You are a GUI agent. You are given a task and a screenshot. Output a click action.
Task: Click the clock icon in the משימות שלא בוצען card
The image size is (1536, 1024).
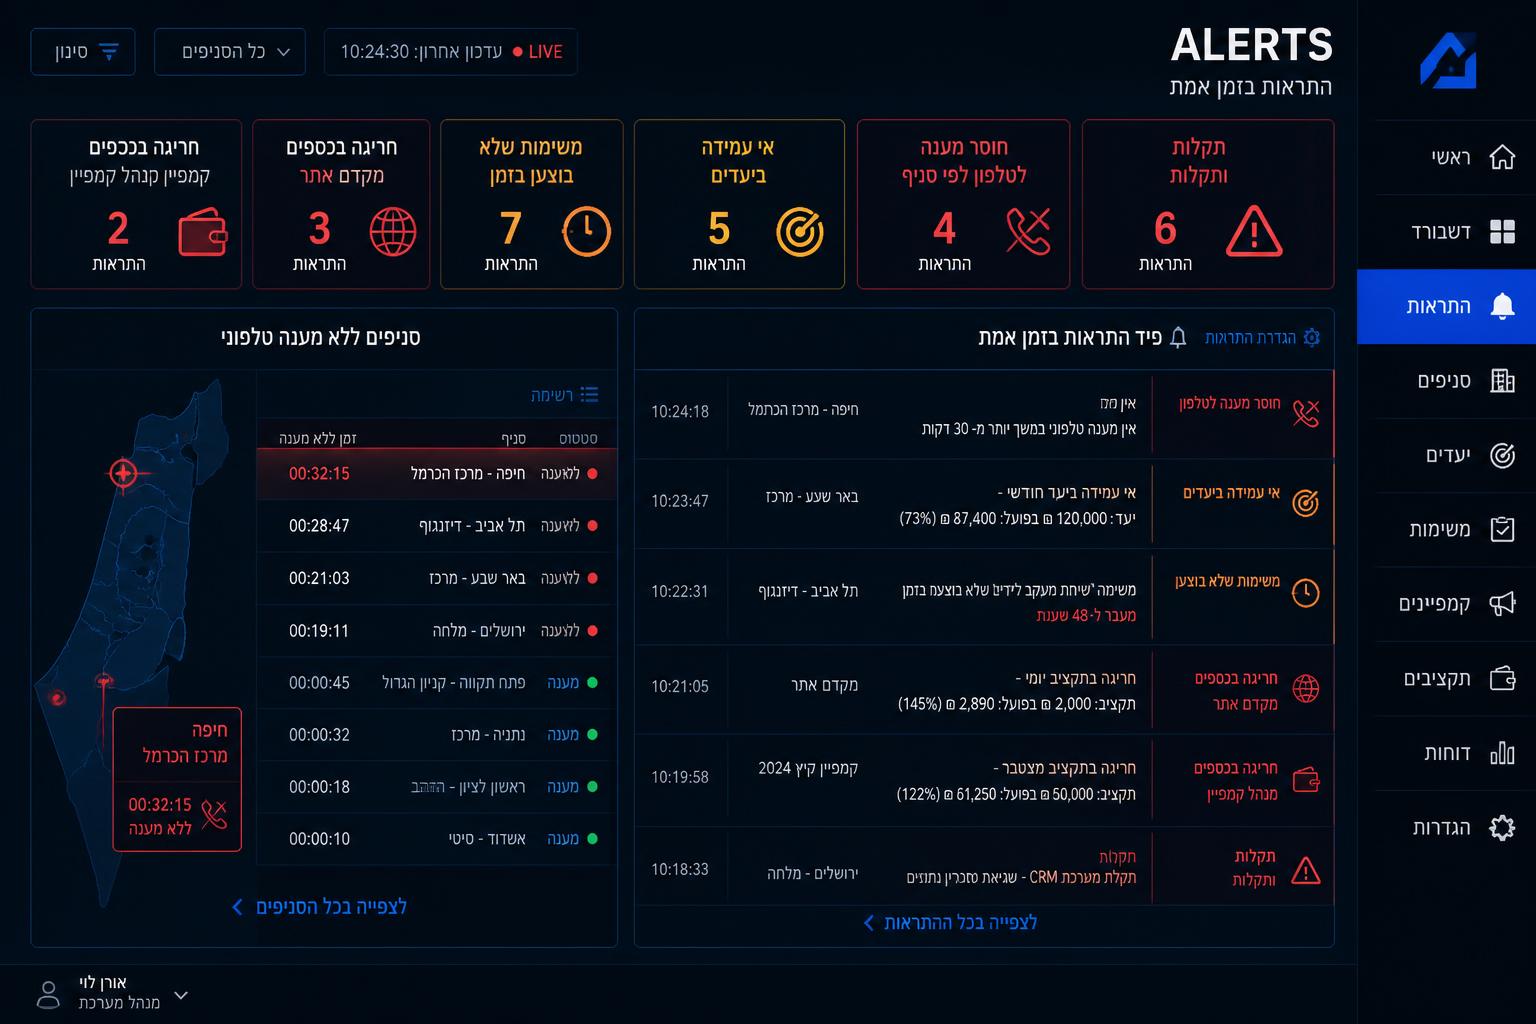click(x=586, y=231)
